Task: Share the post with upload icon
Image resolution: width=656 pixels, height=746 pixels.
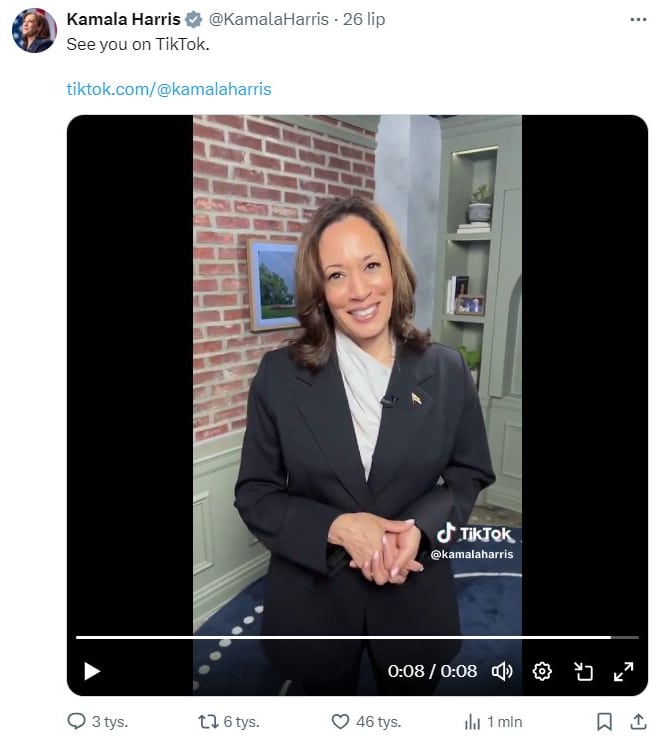Action: 638,721
